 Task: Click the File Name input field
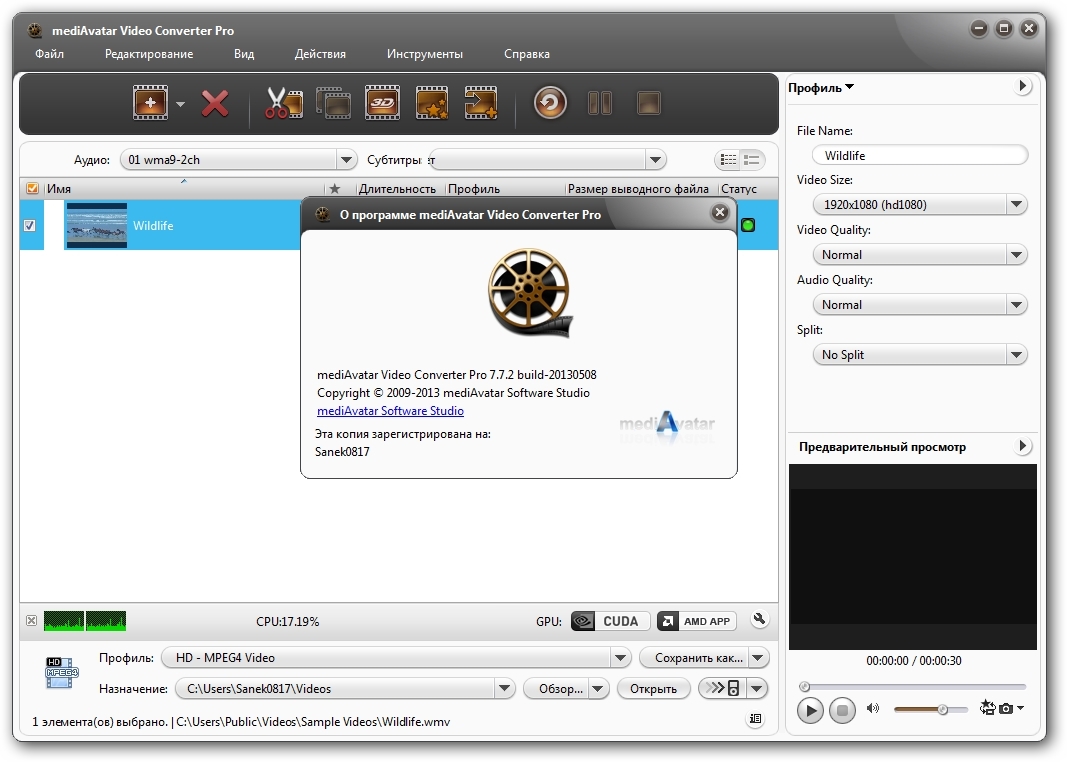[919, 156]
